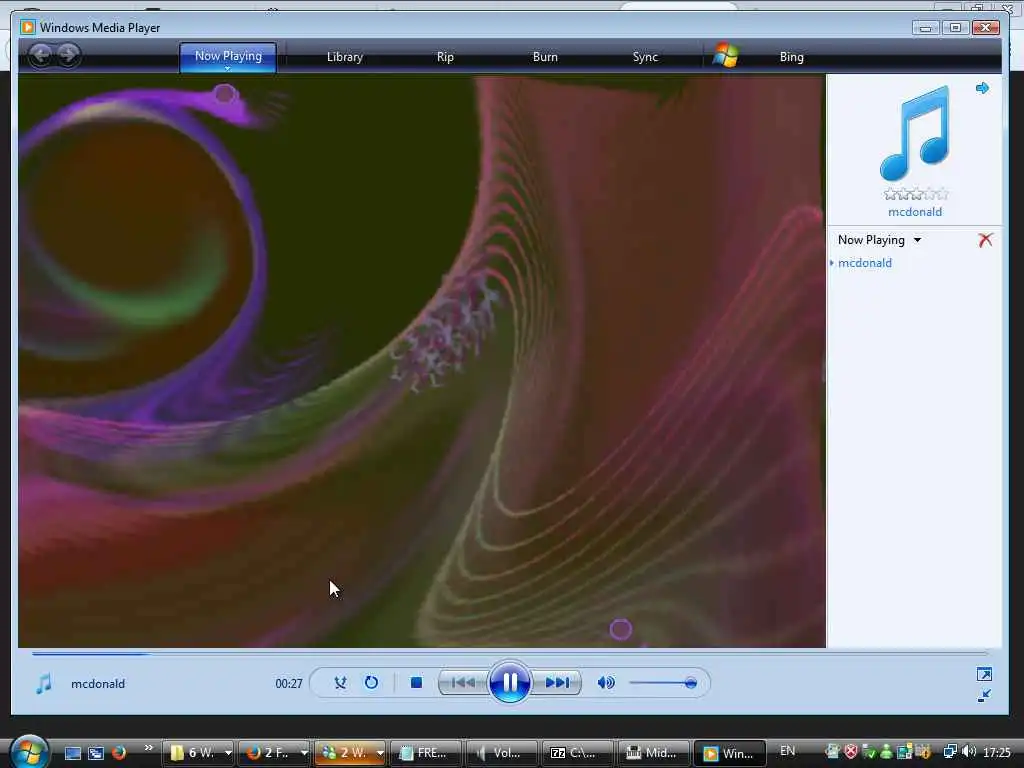The width and height of the screenshot is (1024, 768).
Task: Click the Windows Media Player title icon
Action: coord(27,27)
